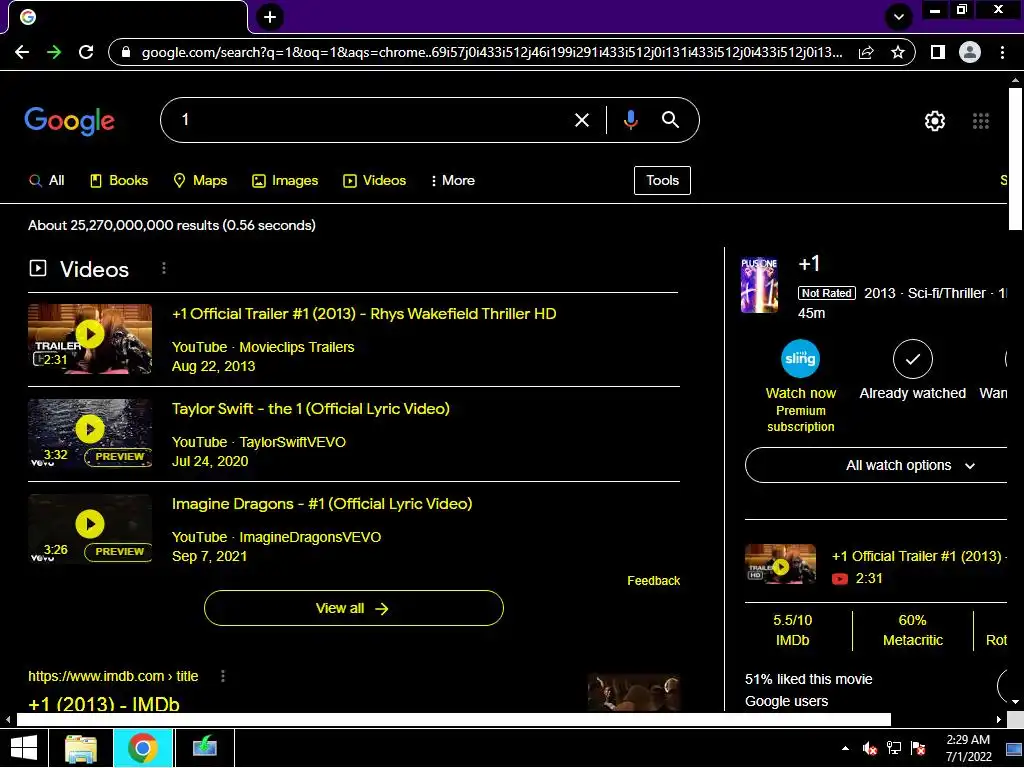The width and height of the screenshot is (1024, 768).
Task: Click the muted volume tray icon
Action: (x=869, y=748)
